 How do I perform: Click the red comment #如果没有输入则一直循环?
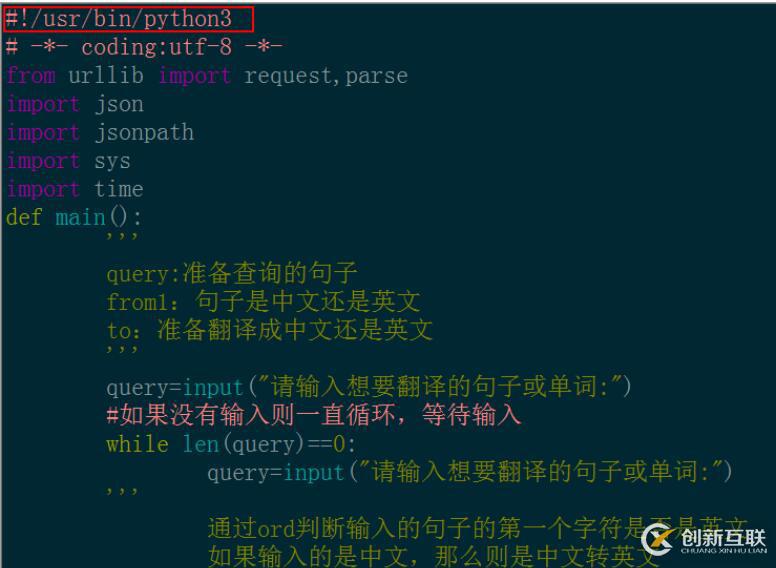point(314,415)
